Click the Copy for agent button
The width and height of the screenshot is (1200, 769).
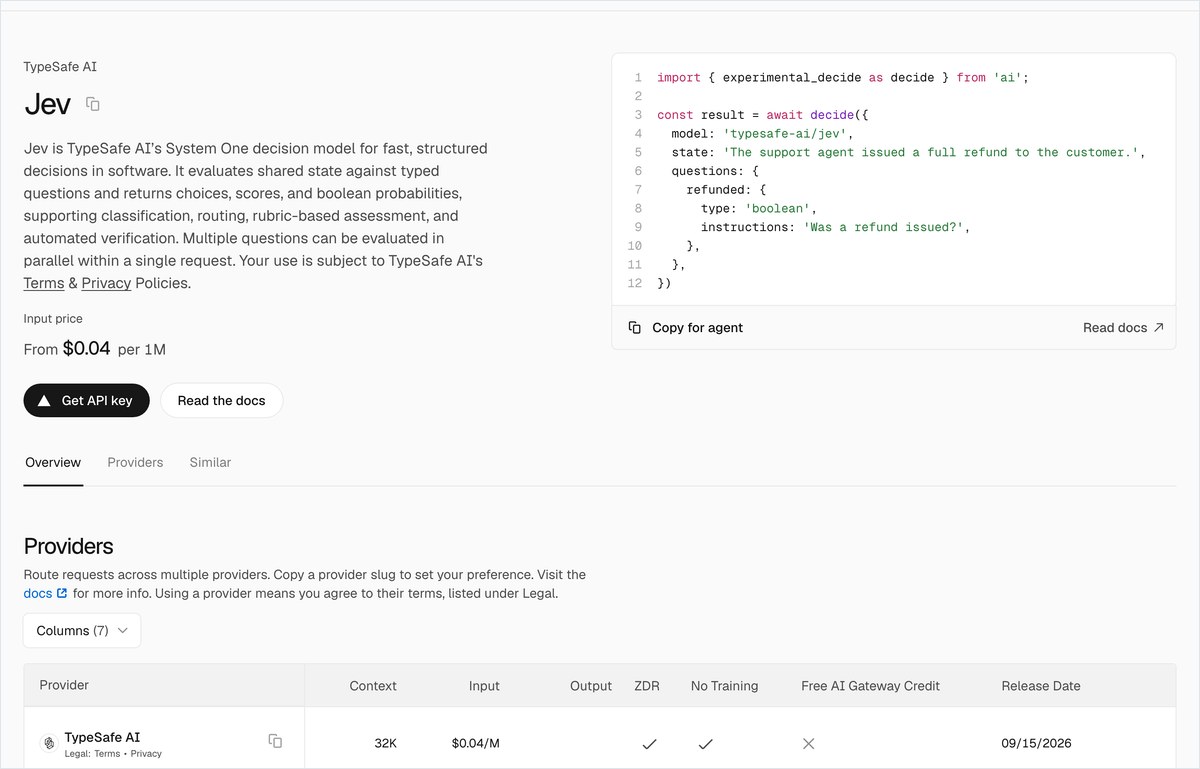pos(686,328)
